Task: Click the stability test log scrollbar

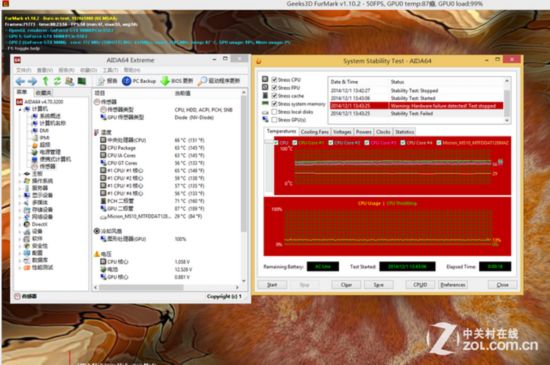Action: click(507, 100)
